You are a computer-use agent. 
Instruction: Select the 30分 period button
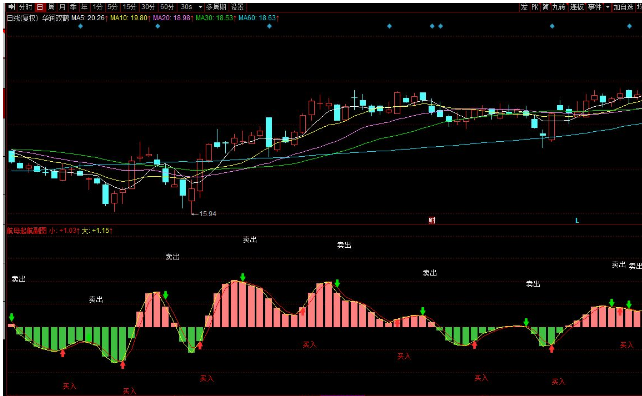click(148, 7)
